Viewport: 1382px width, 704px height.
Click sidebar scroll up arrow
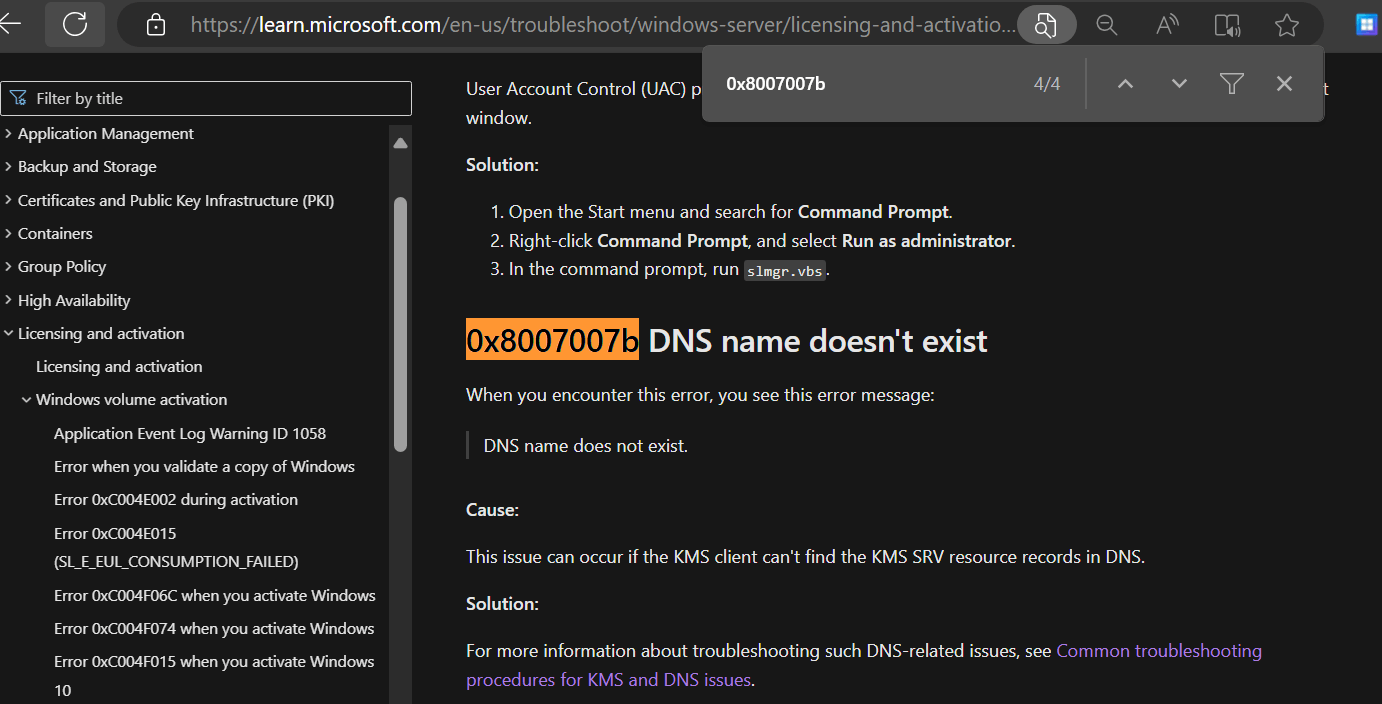400,143
